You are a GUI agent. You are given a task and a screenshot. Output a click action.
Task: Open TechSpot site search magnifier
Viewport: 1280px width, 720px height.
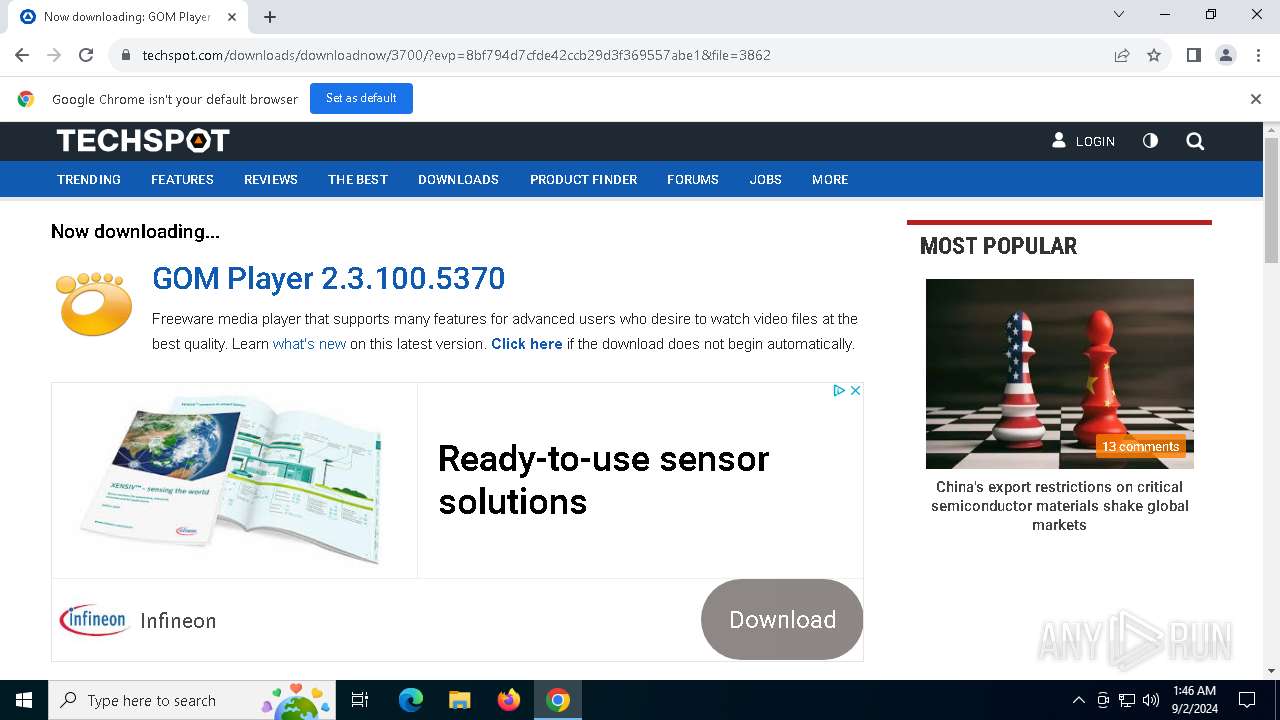1195,141
